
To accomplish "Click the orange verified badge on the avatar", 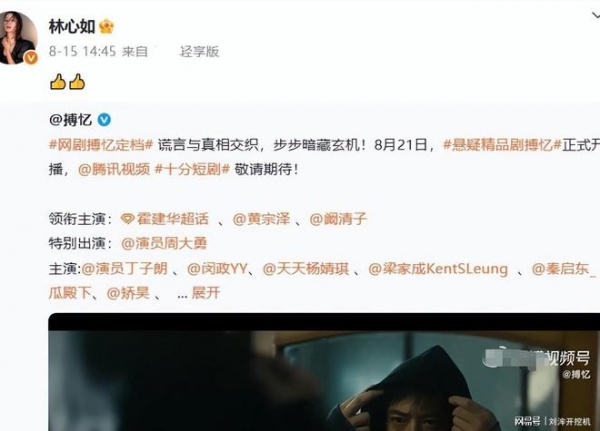I will 31,58.
